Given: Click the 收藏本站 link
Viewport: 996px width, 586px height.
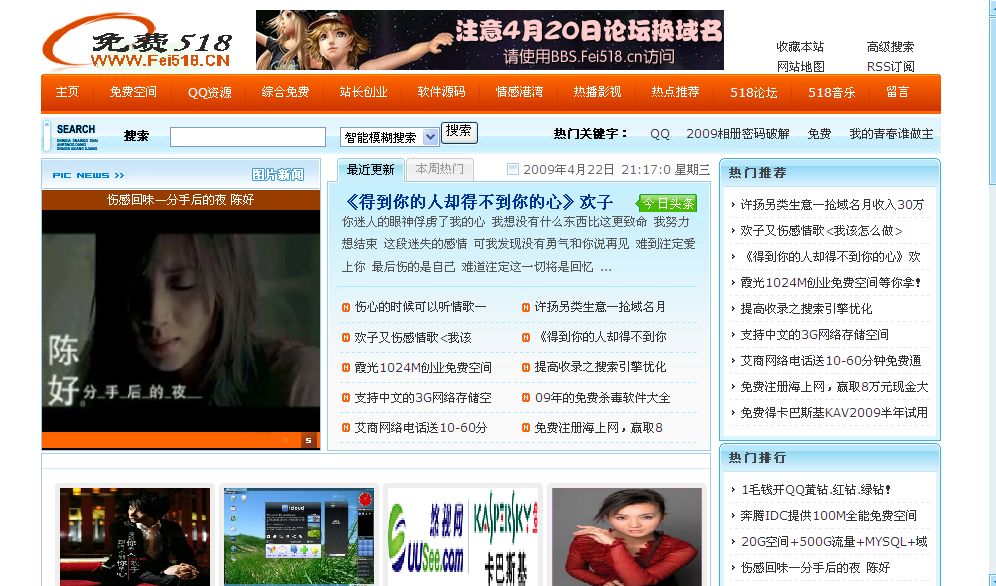Looking at the screenshot, I should coord(800,46).
